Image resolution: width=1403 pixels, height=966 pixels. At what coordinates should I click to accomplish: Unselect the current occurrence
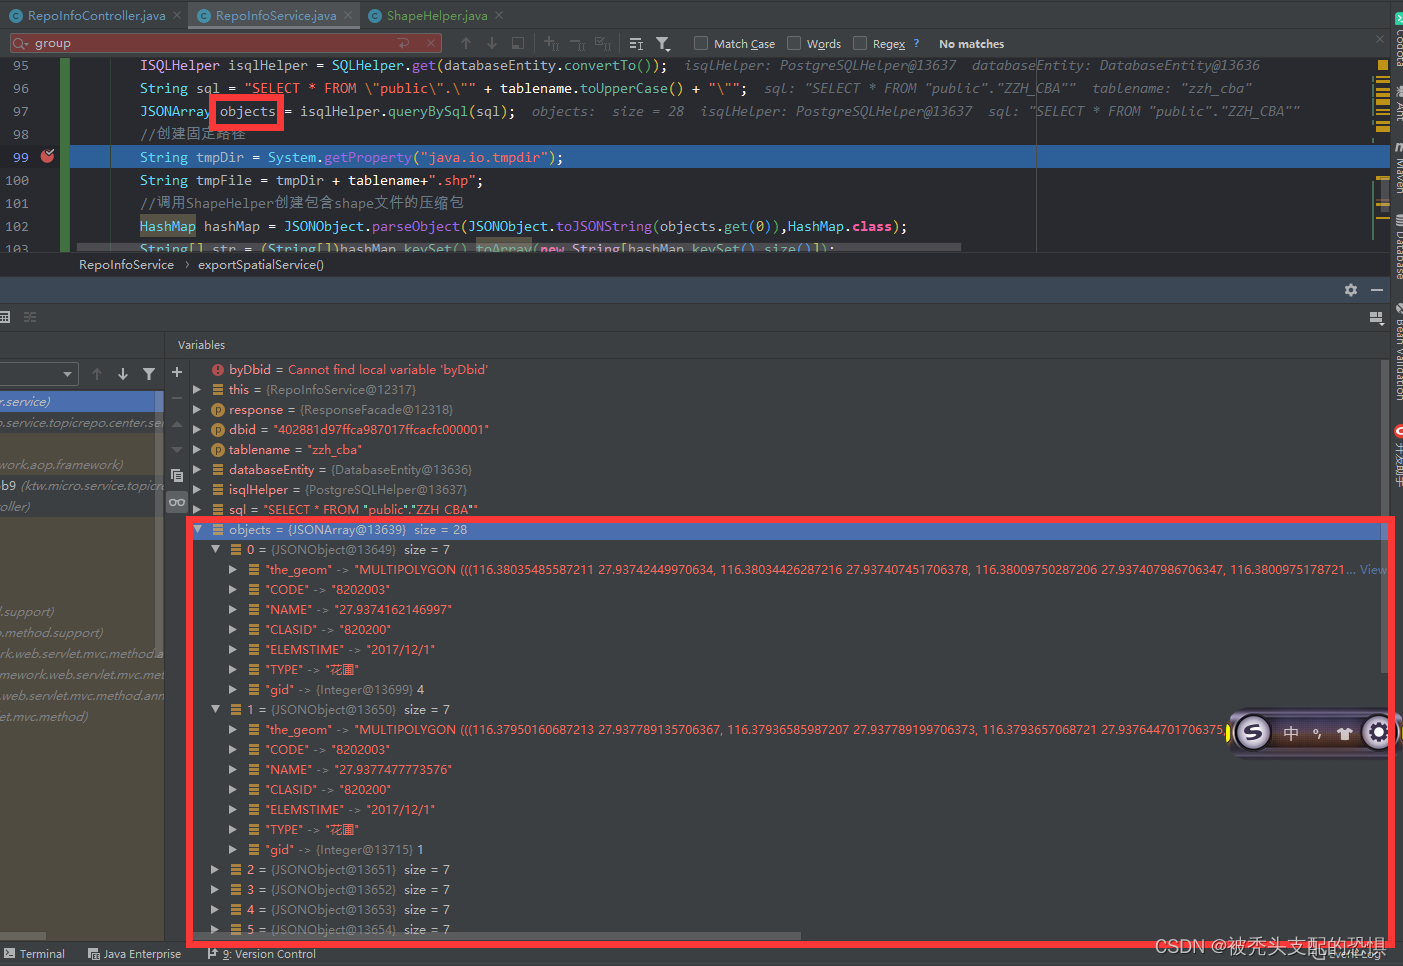[578, 43]
